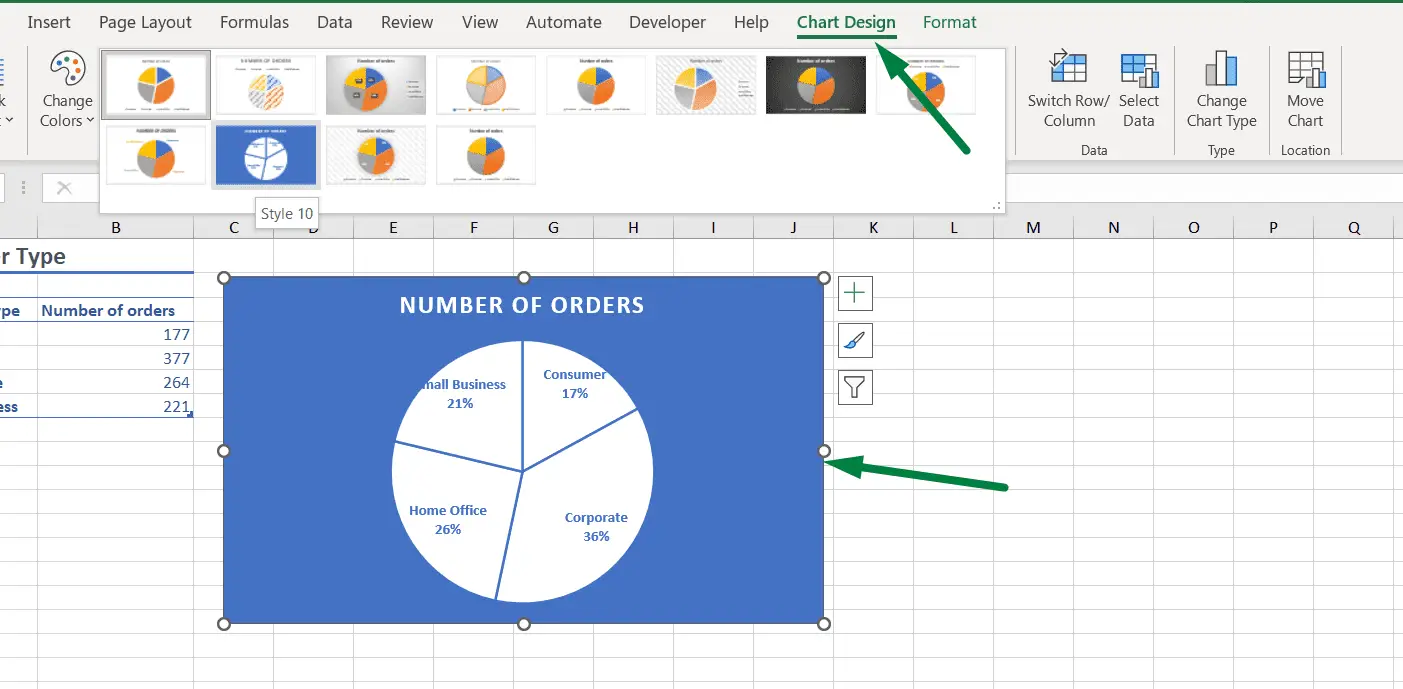Click the Number of orders header cell

(x=116, y=310)
